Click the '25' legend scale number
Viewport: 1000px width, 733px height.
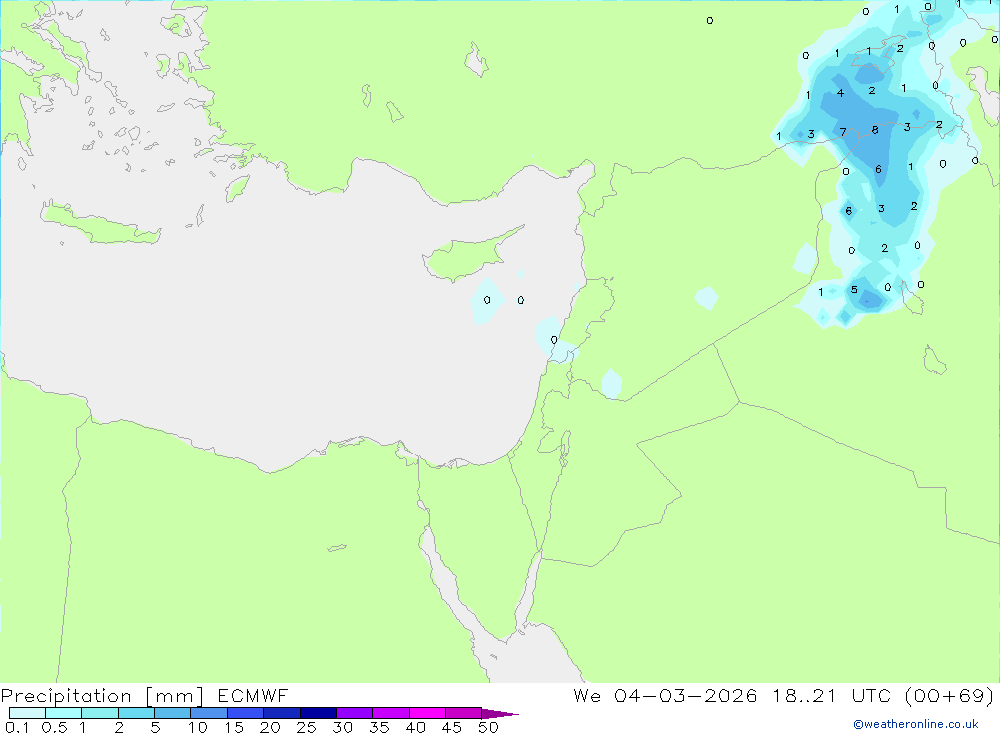click(x=306, y=727)
